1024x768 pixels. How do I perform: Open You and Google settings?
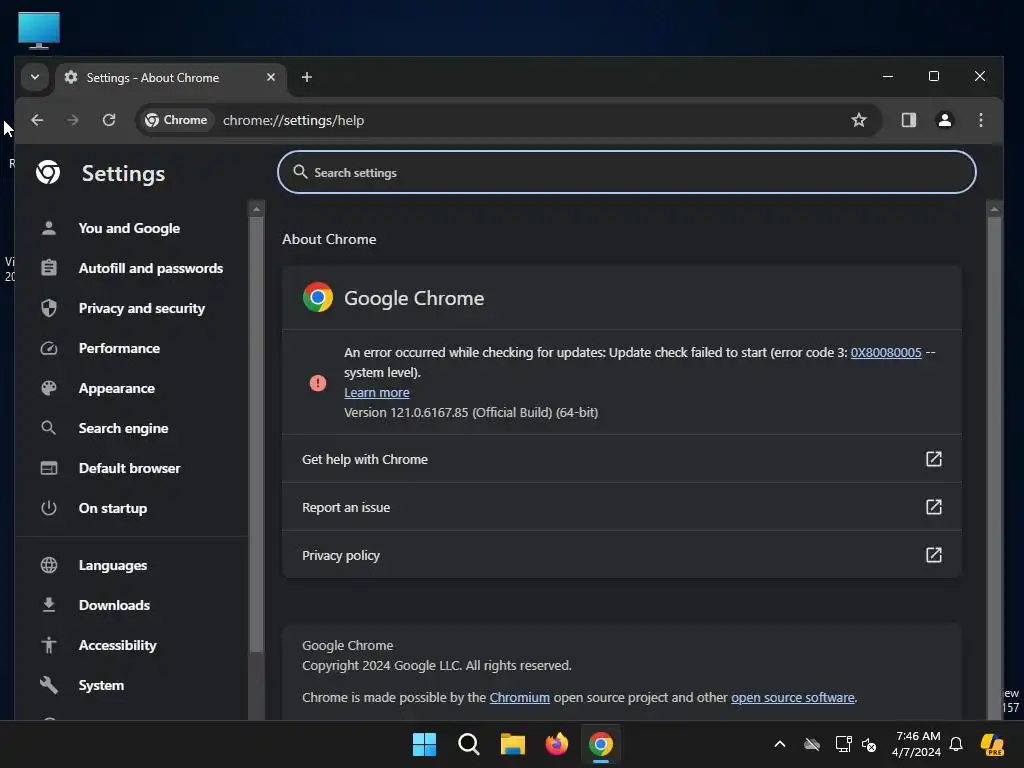129,228
